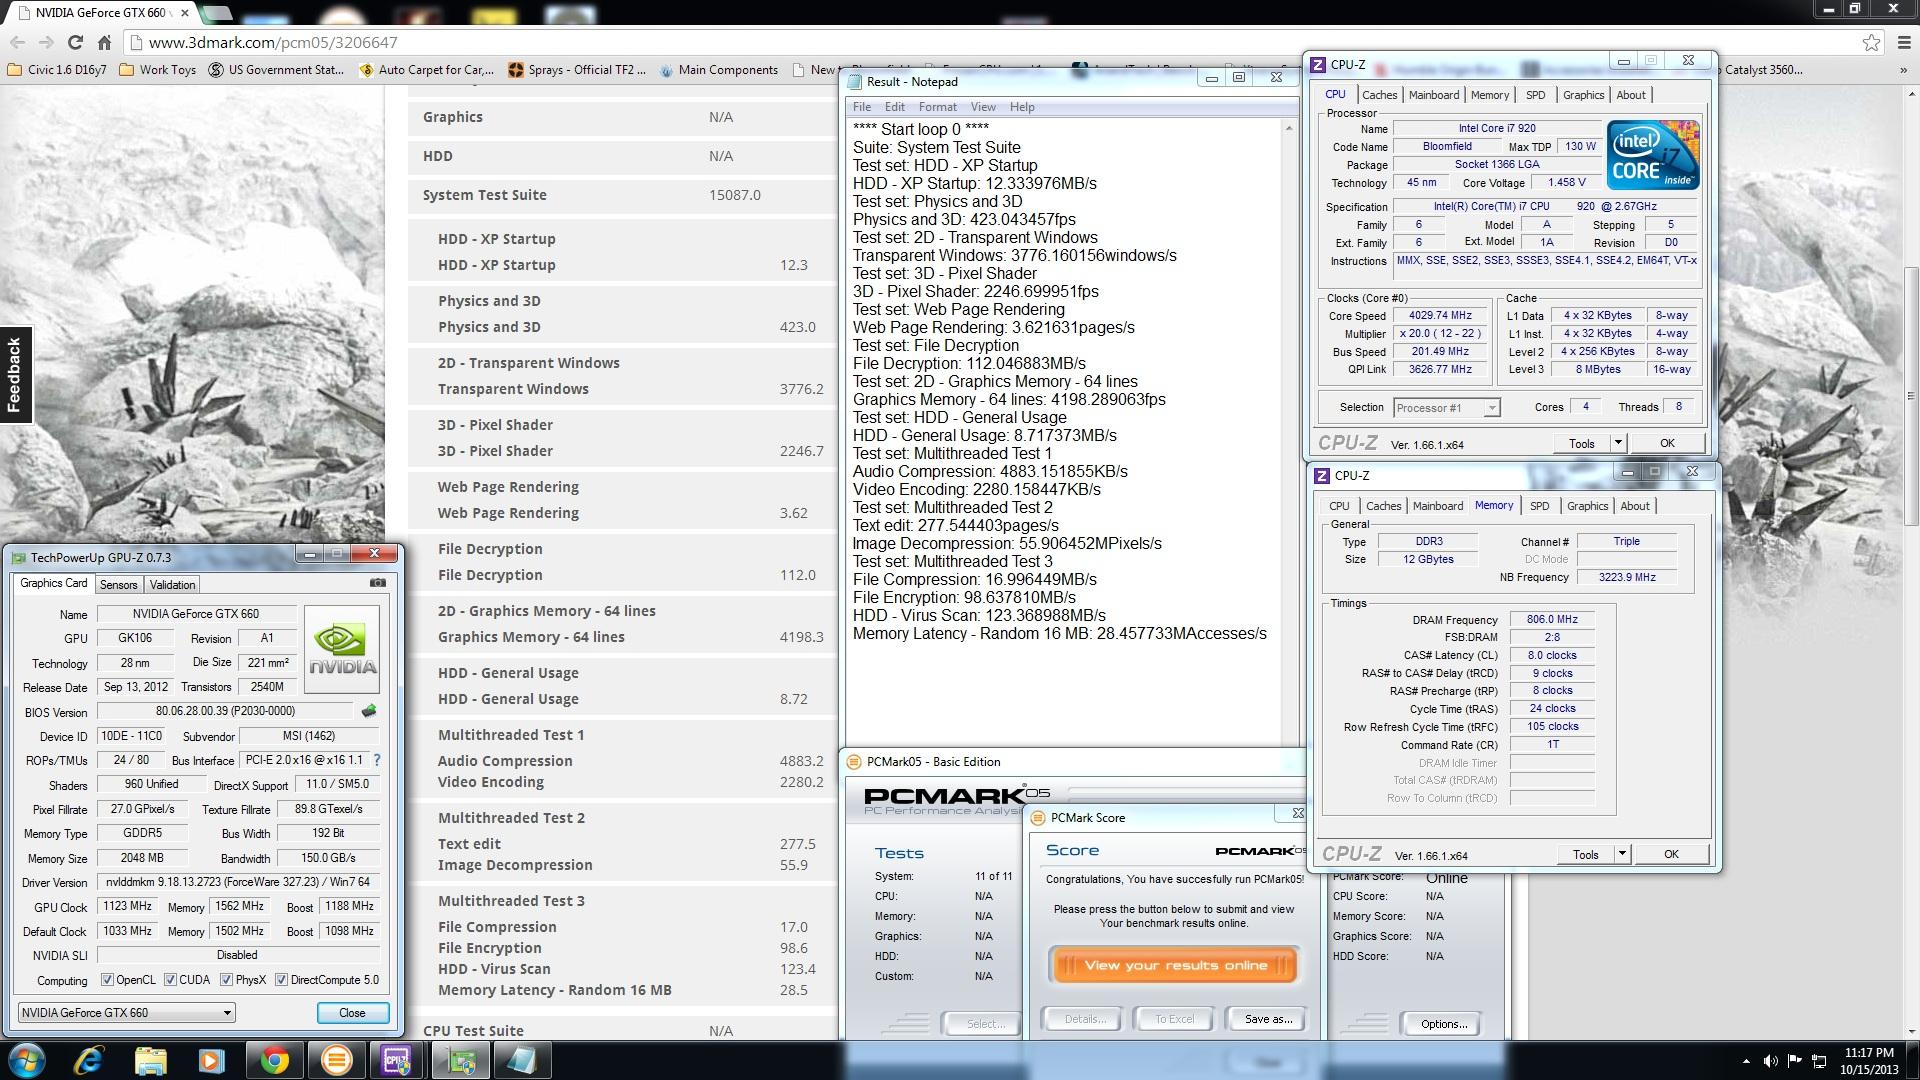This screenshot has width=1920, height=1080.
Task: Click the BIOS save chip icon in GPU-Z
Action: point(368,711)
